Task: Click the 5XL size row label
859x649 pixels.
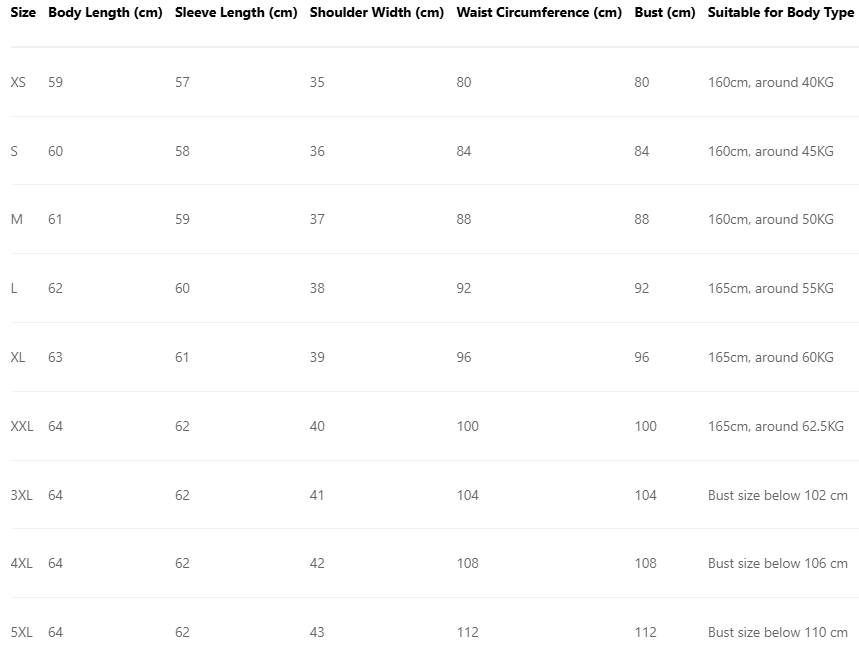Action: (22, 632)
